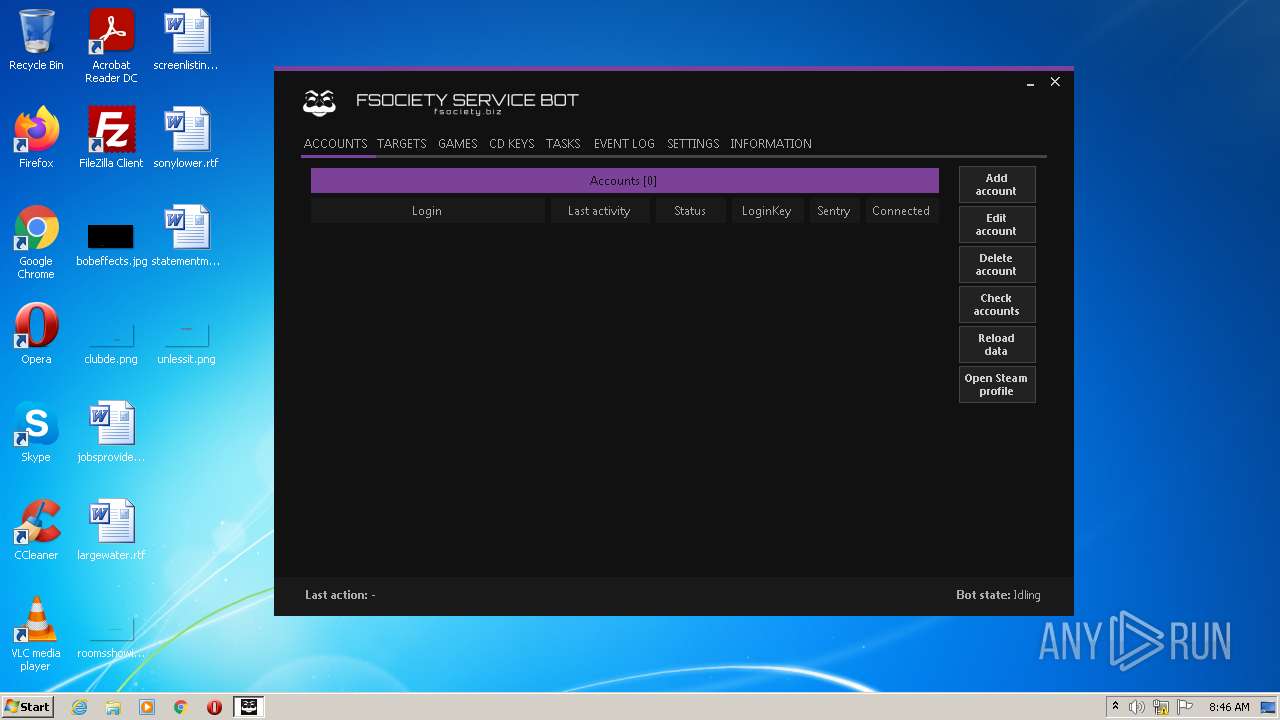The image size is (1280, 720).
Task: Open the SETTINGS tab
Action: (x=693, y=144)
